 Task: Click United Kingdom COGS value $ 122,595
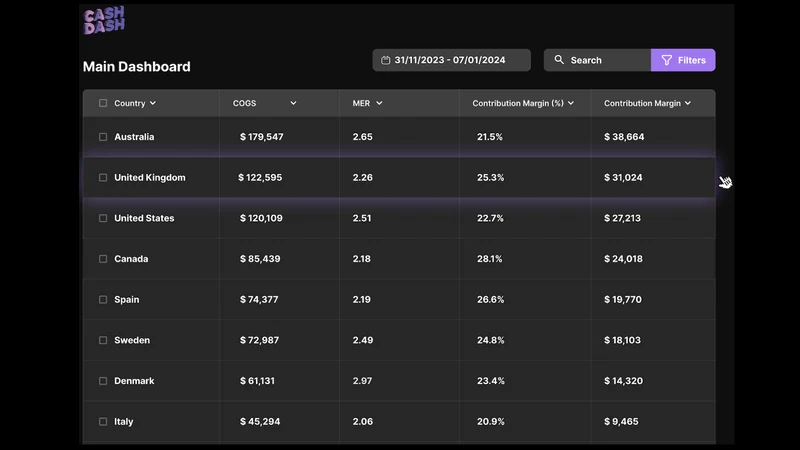tap(260, 178)
